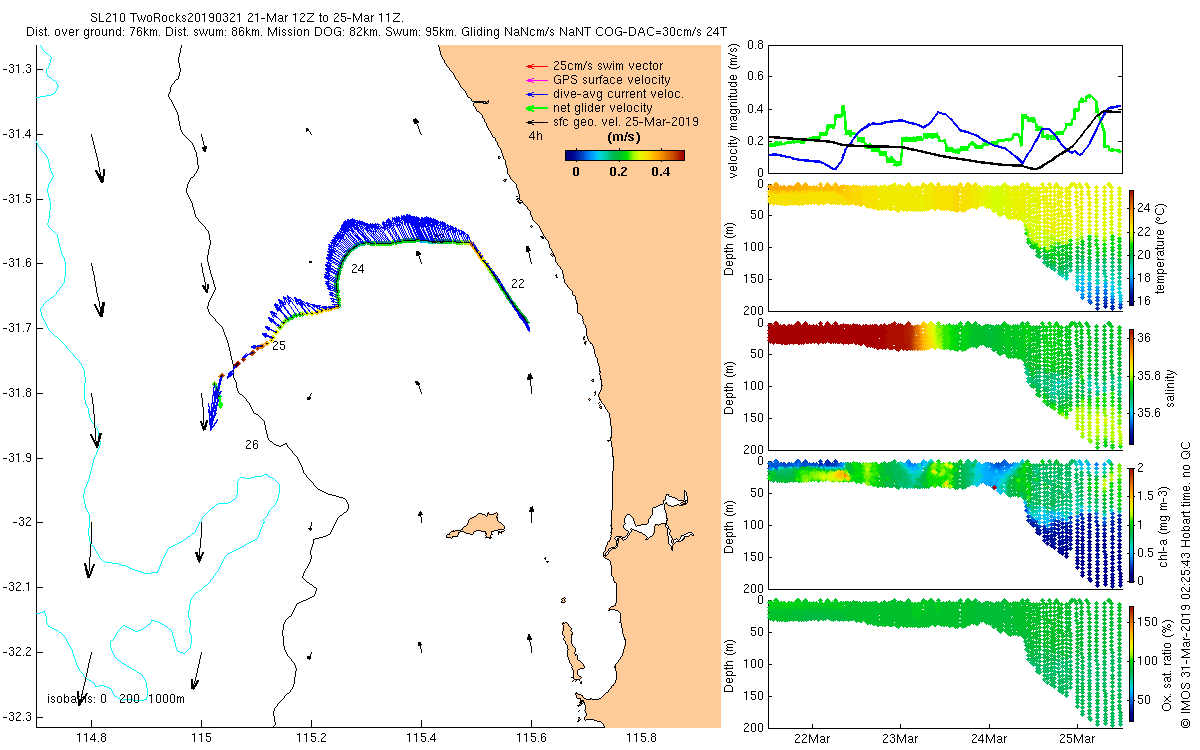Viewport: 1200px width, 750px height.
Task: Click the Ox. sat. ratio colorbar
Action: point(1132,659)
